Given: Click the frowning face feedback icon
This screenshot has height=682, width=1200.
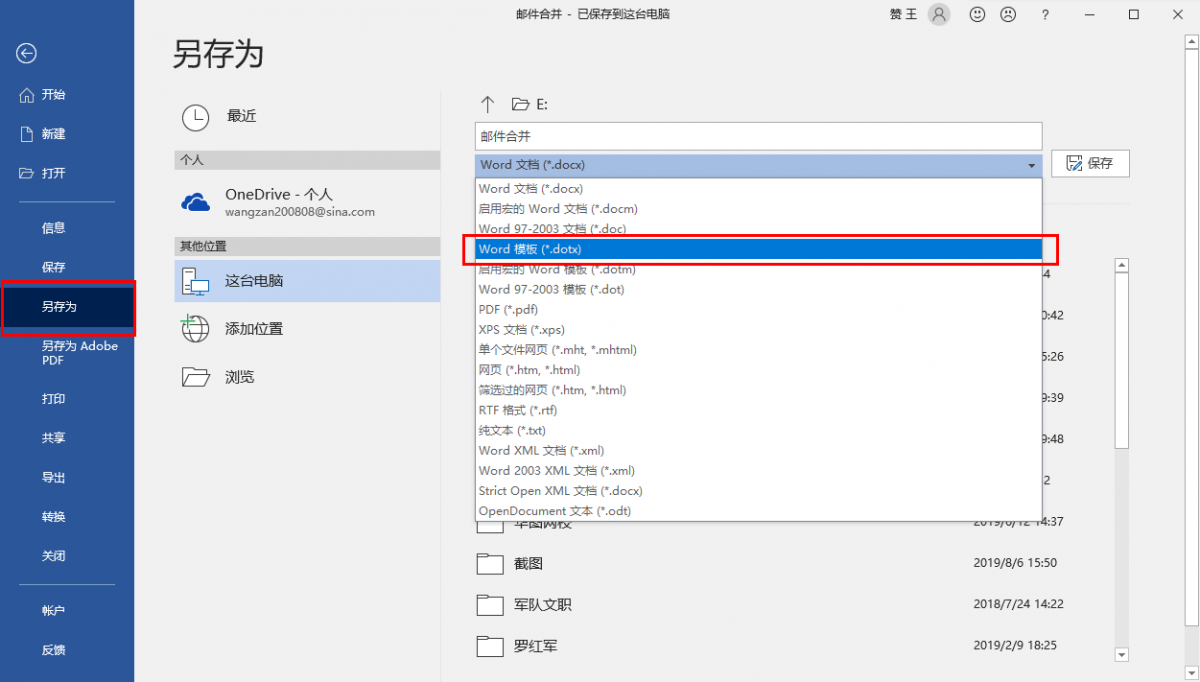Looking at the screenshot, I should tap(1008, 14).
